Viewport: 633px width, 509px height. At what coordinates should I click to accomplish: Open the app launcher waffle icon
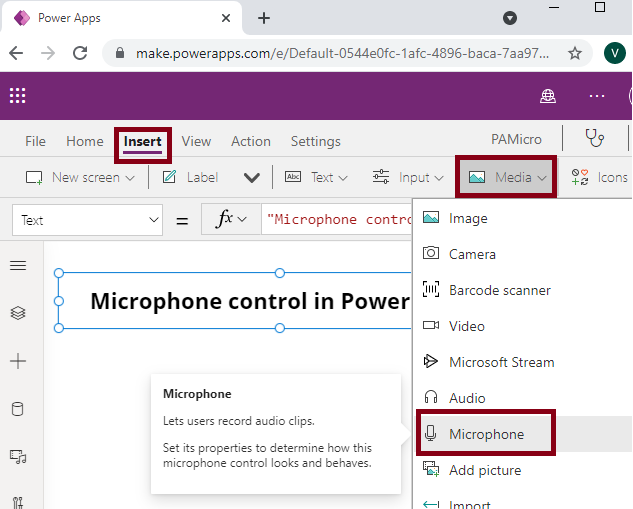pyautogui.click(x=17, y=96)
